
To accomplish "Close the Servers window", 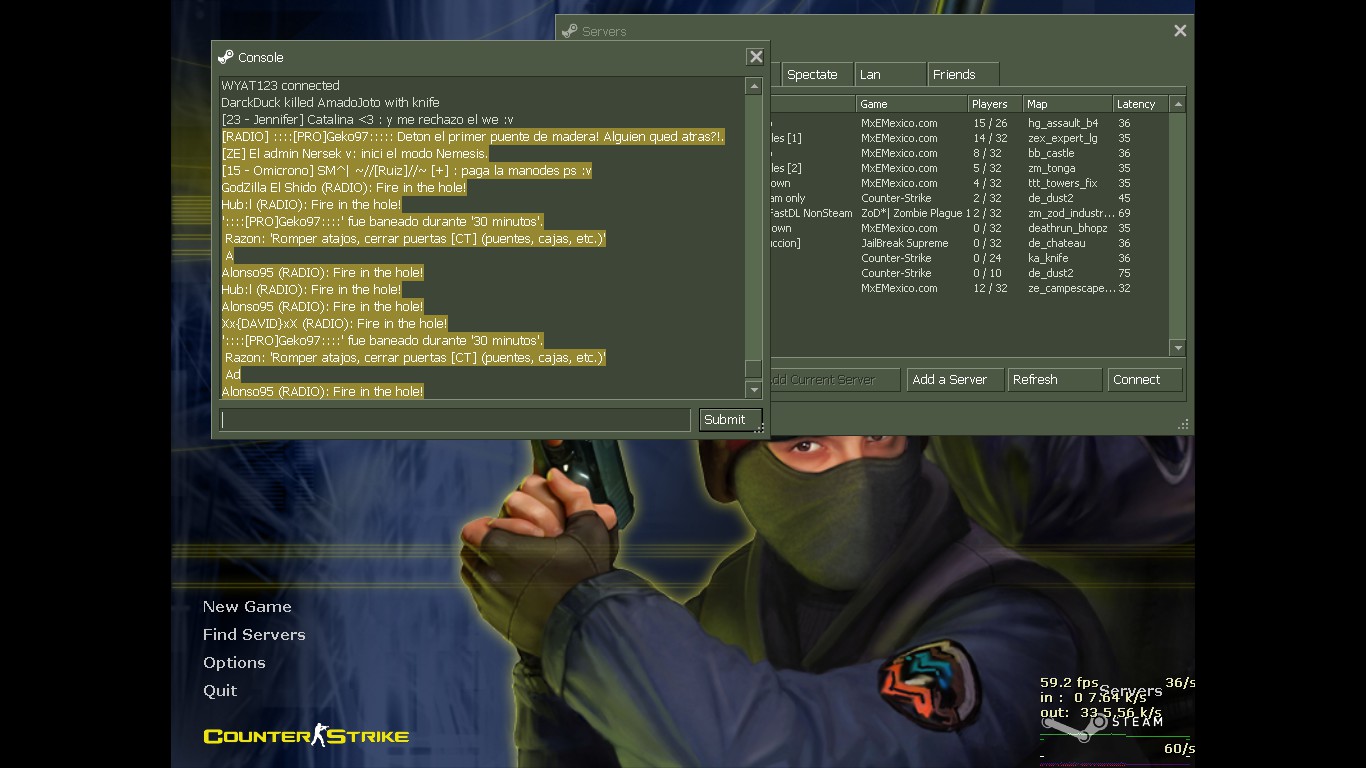I will [1180, 31].
